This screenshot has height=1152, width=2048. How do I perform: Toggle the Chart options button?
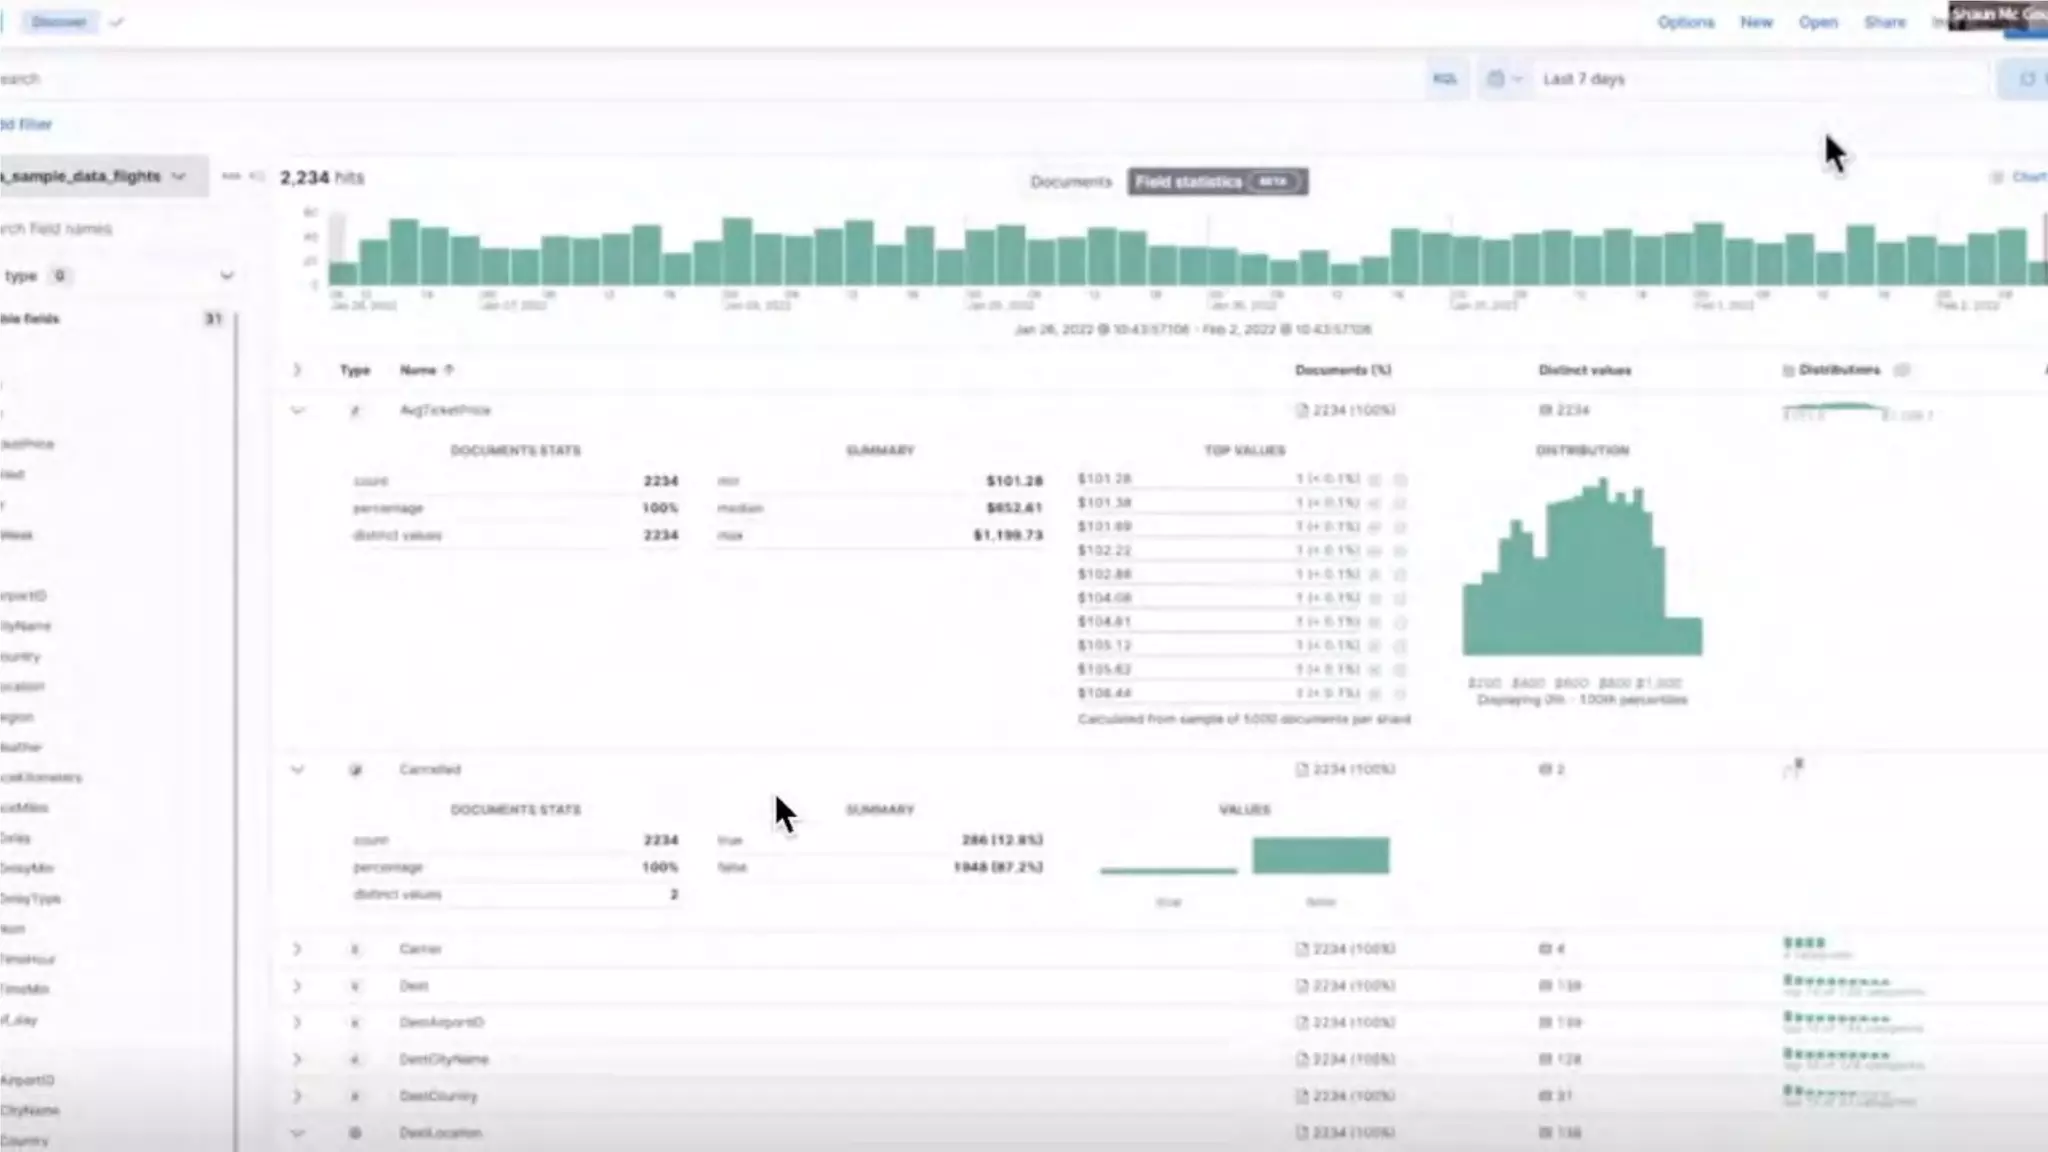(x=2018, y=177)
